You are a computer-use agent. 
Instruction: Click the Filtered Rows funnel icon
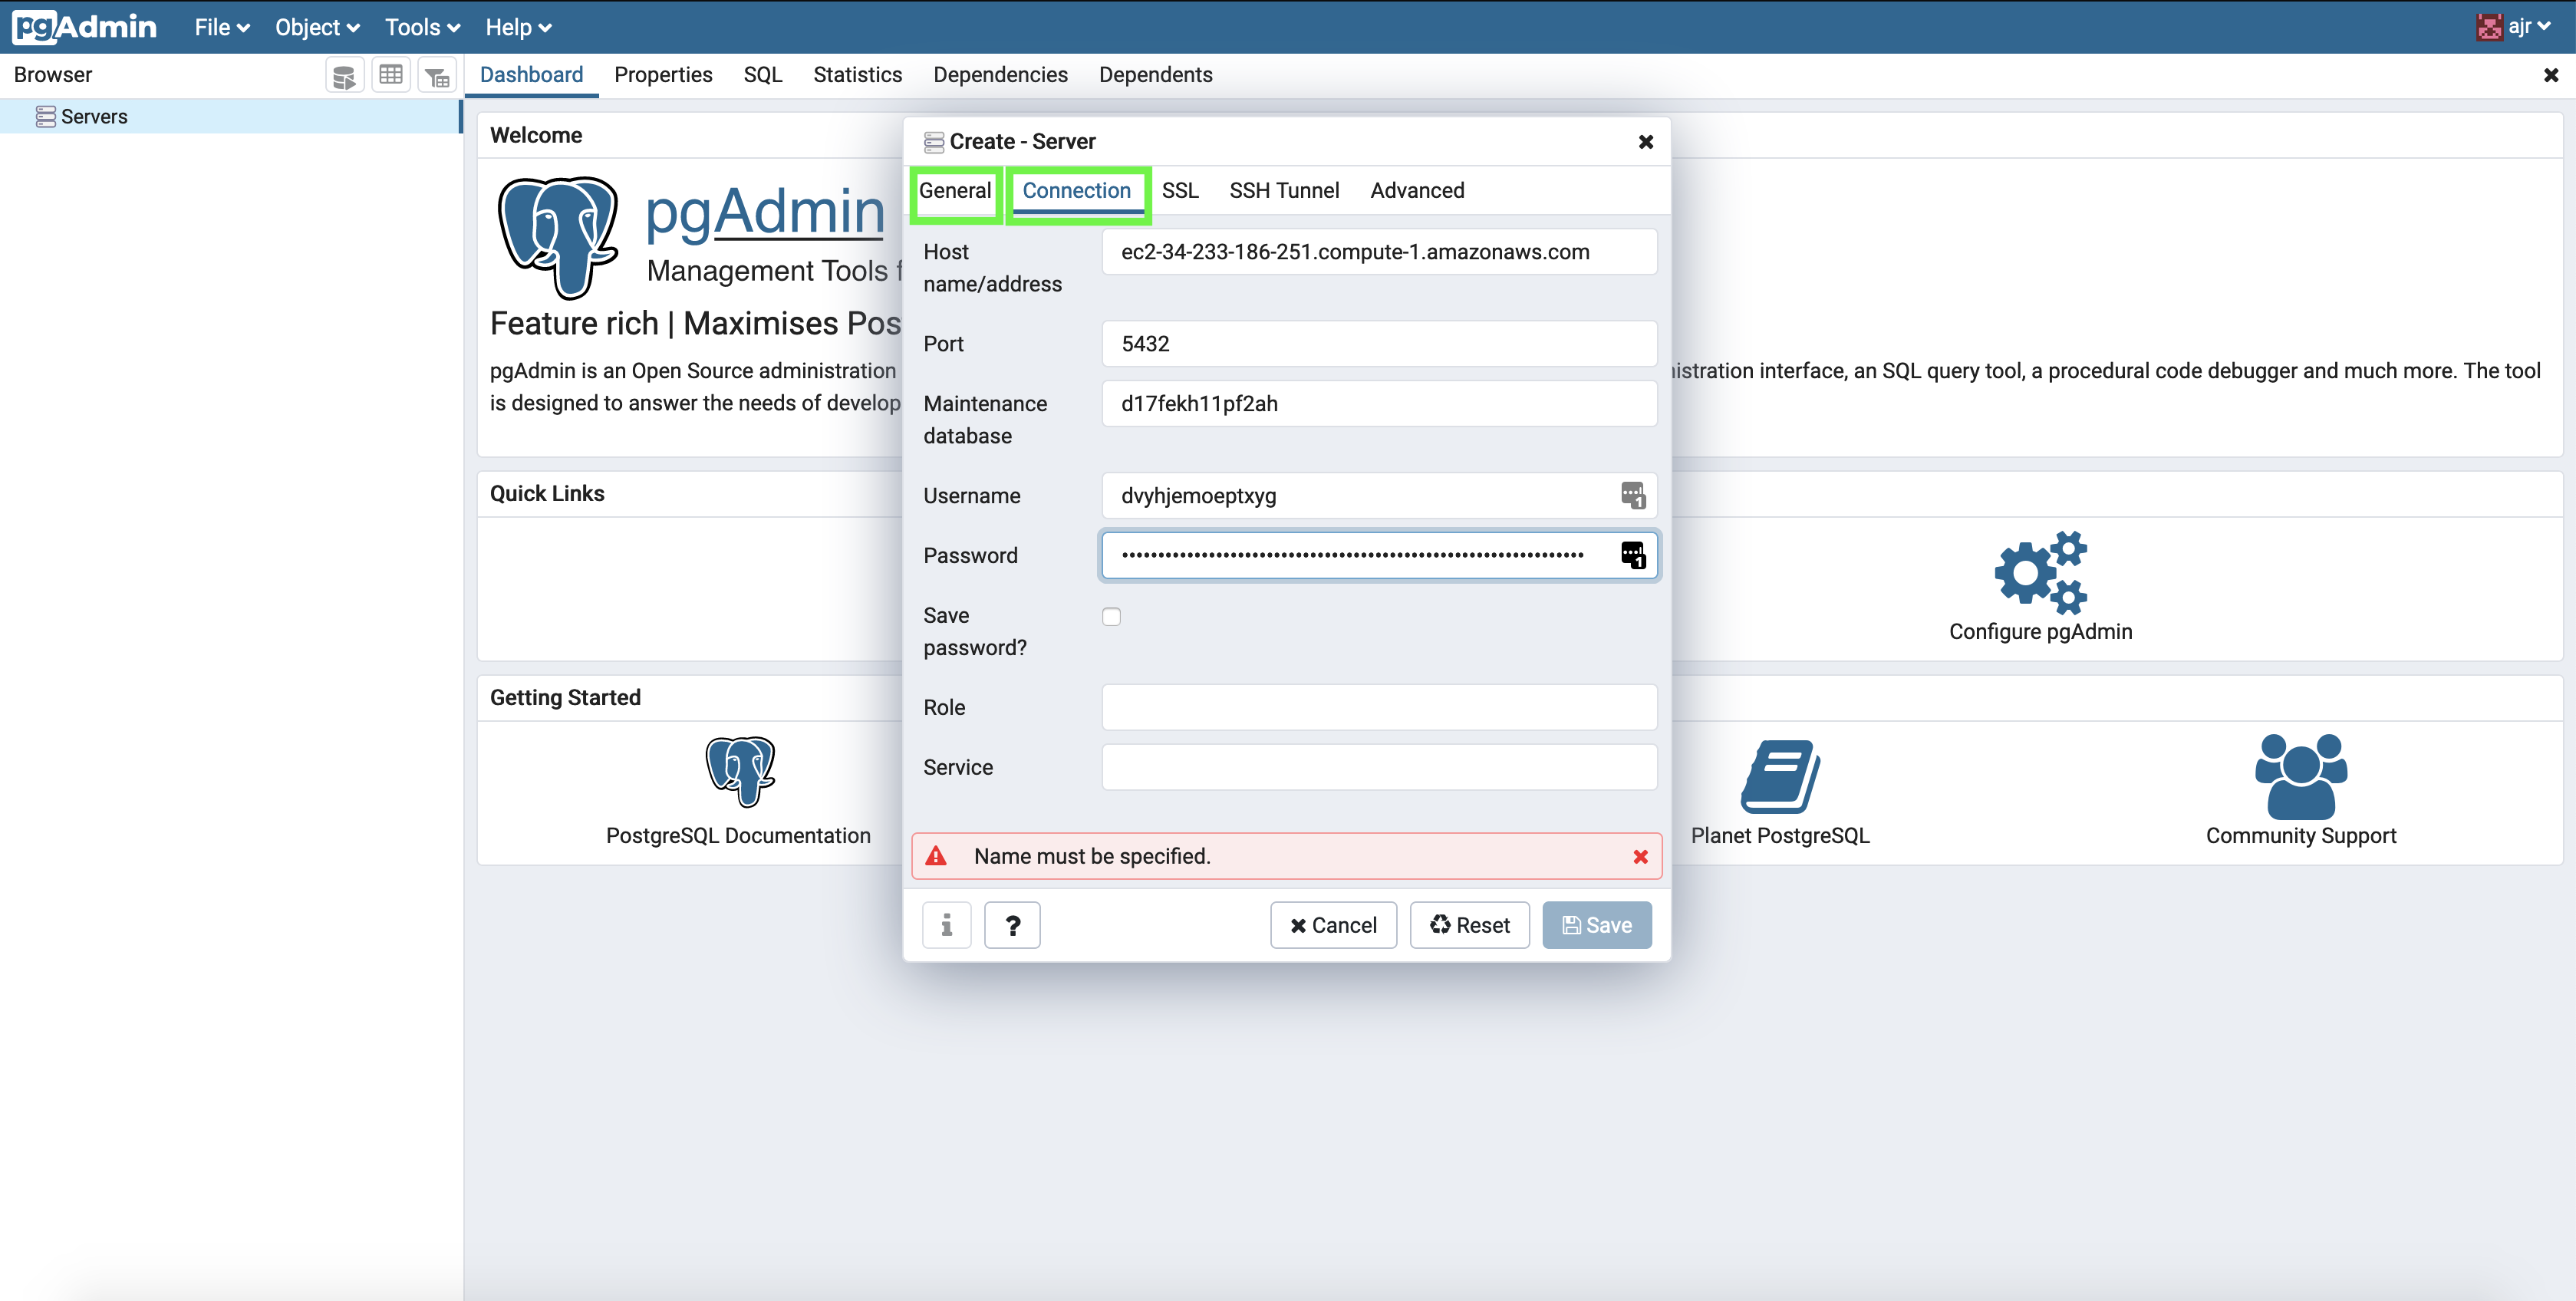point(437,74)
